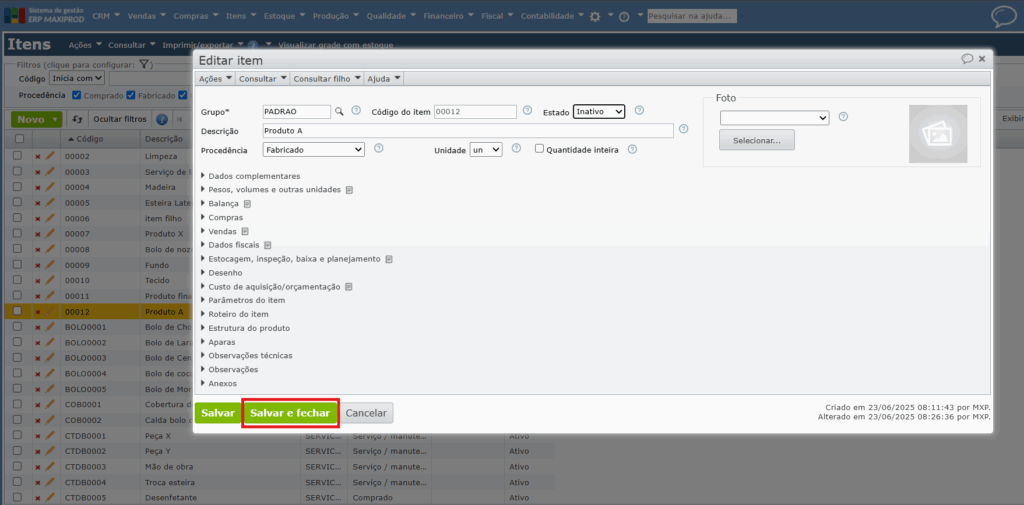Click the settings gear icon in top menu

pyautogui.click(x=595, y=16)
